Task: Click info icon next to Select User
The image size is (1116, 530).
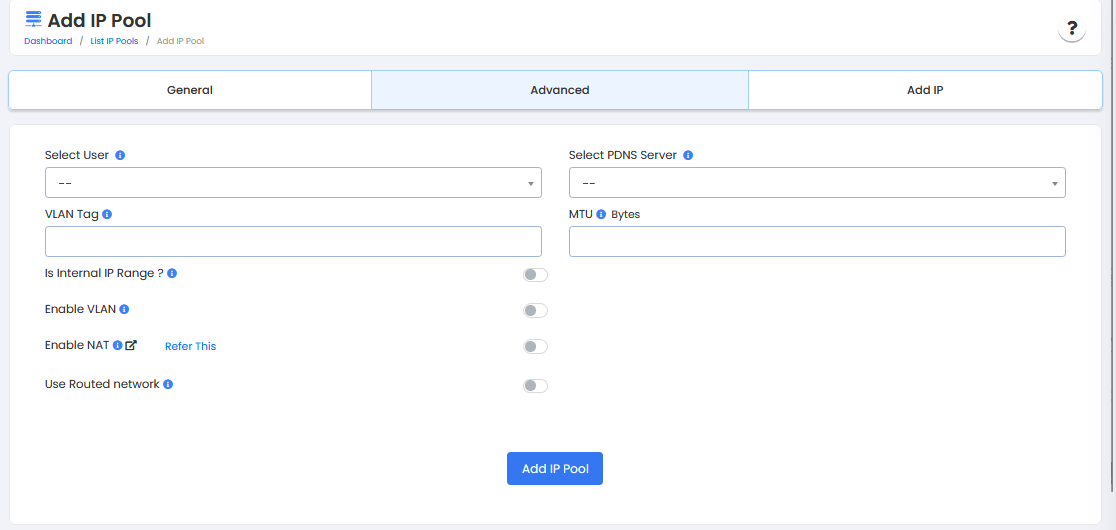Action: (x=120, y=156)
